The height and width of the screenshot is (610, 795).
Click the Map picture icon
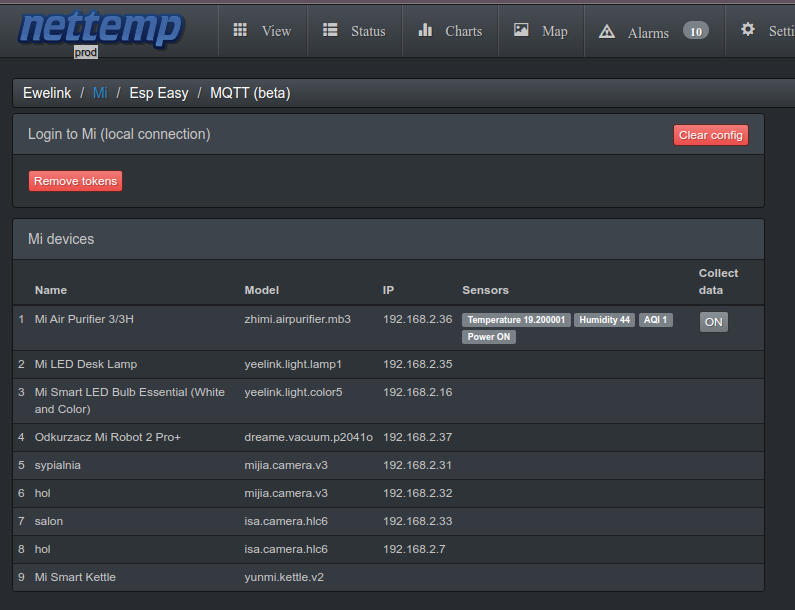coord(521,30)
